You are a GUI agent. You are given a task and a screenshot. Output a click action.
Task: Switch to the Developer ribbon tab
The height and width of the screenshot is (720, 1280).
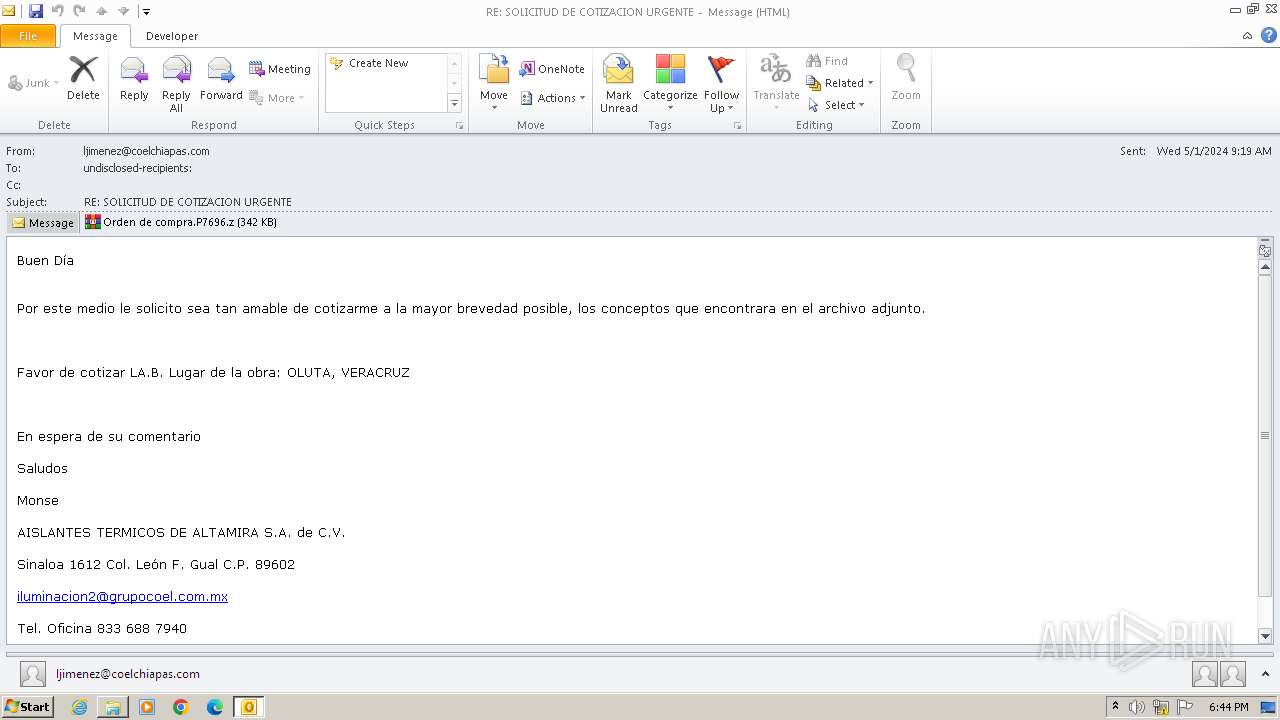click(x=172, y=36)
